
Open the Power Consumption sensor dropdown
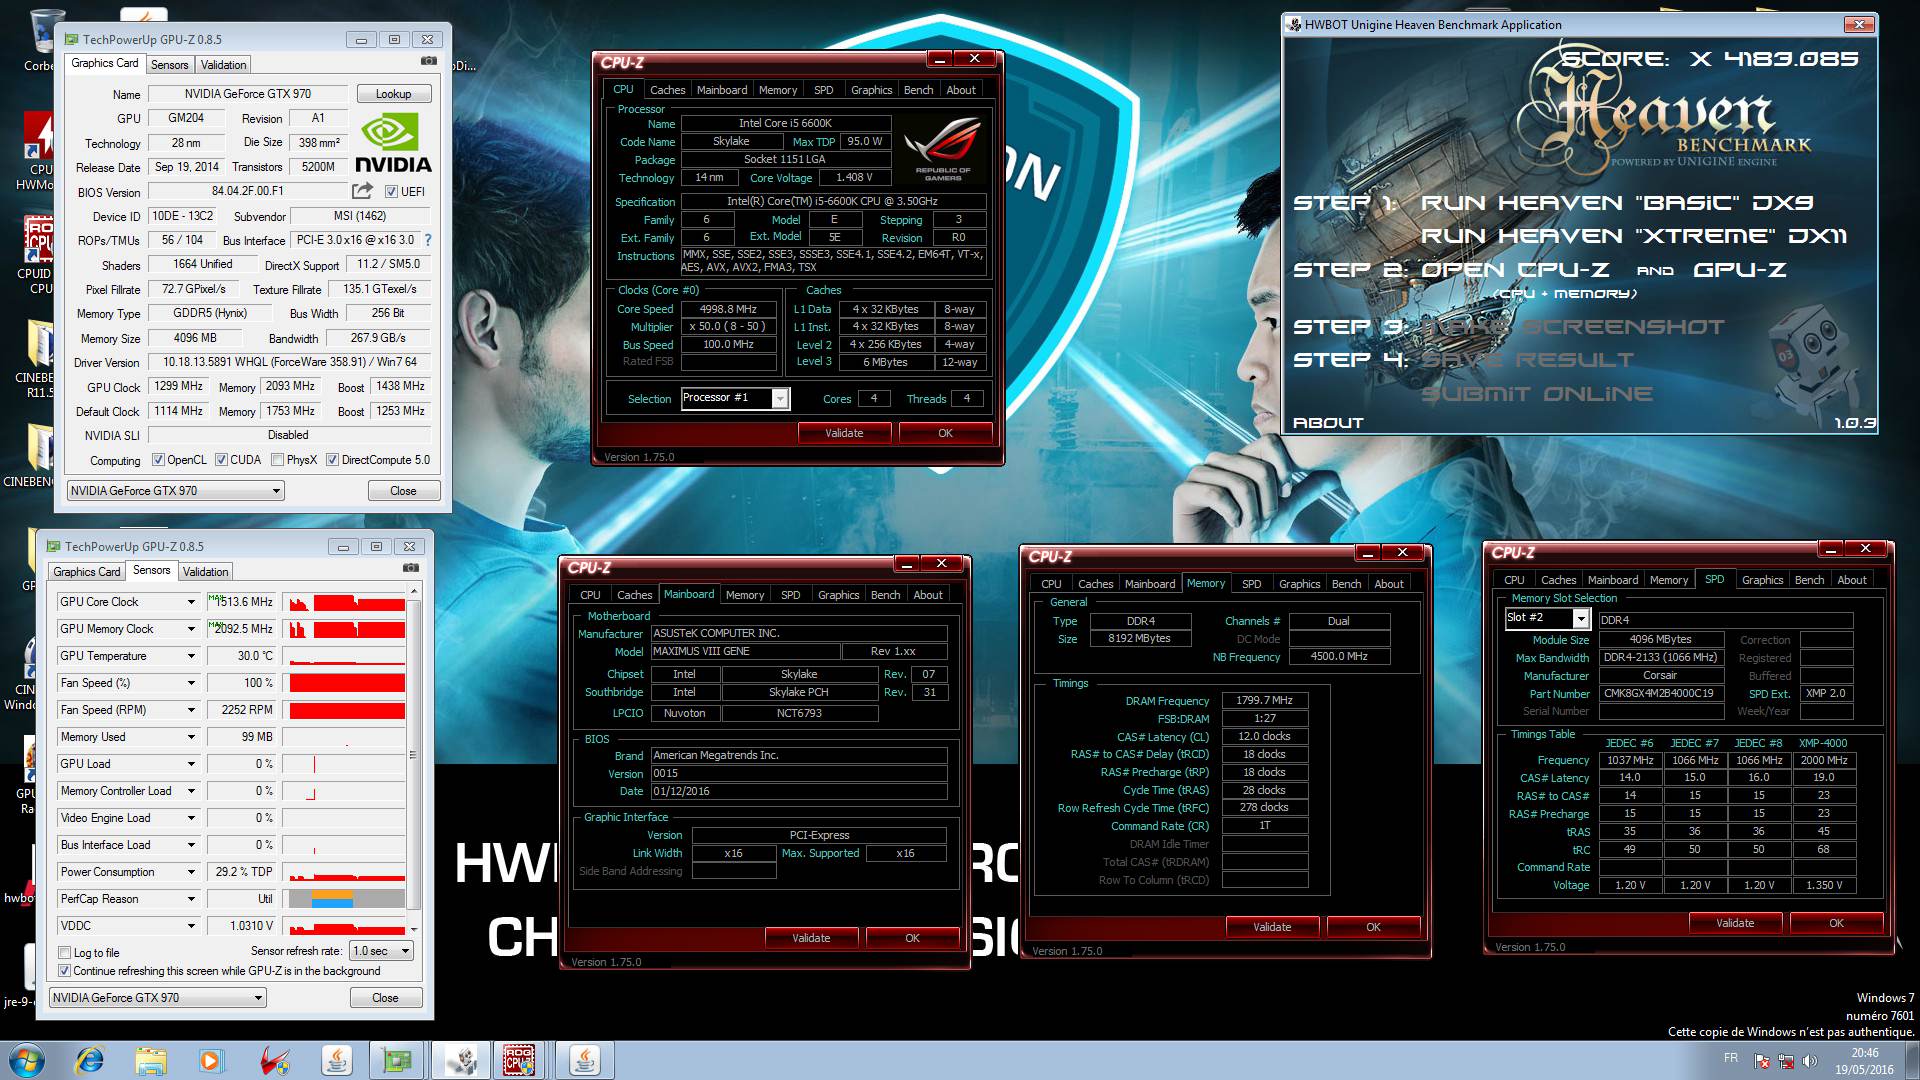tap(190, 872)
